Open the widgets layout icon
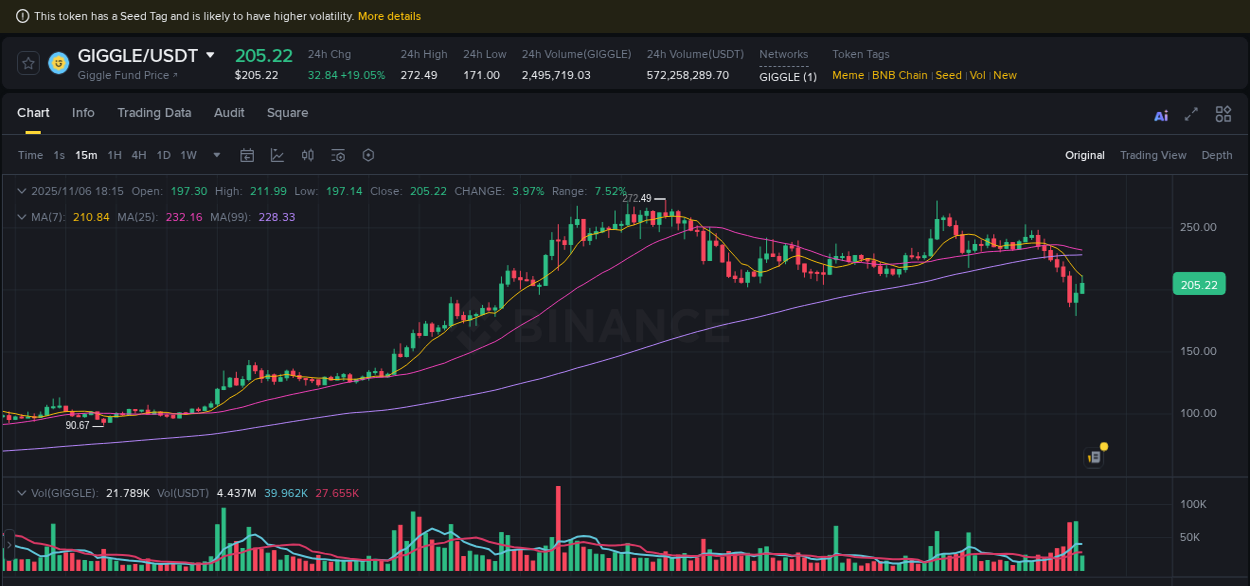The height and width of the screenshot is (586, 1250). pos(1223,114)
